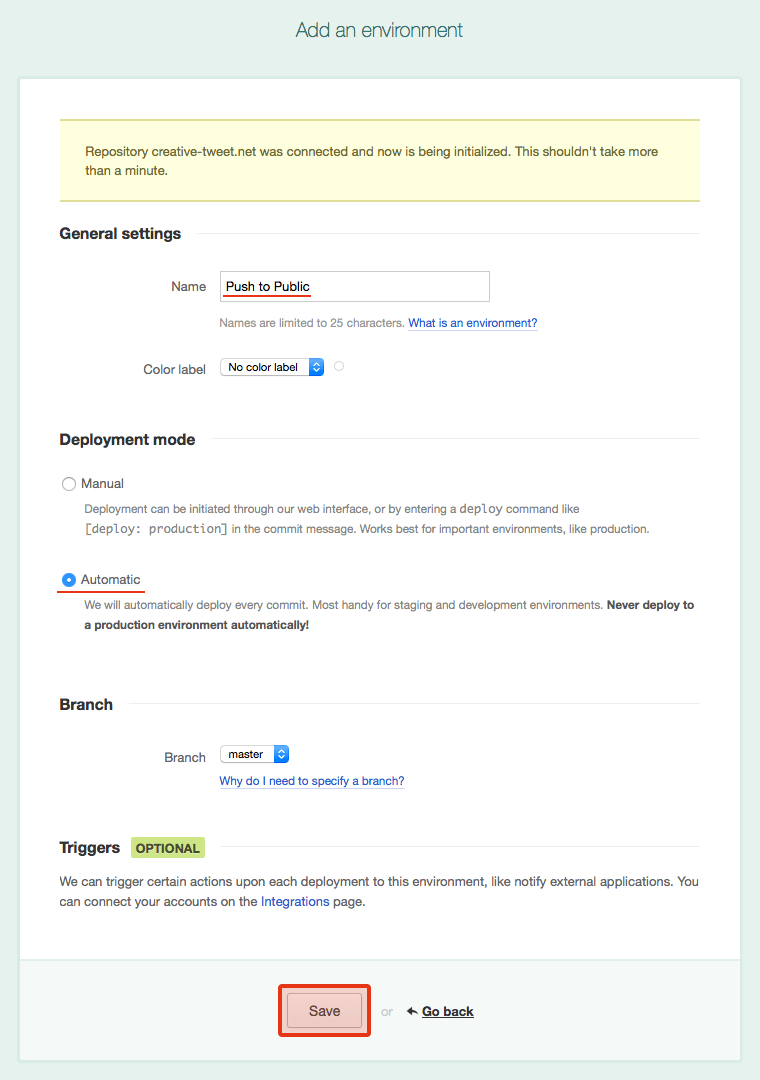The height and width of the screenshot is (1080, 760).
Task: Click the 'Color label' field label
Action: pos(174,369)
